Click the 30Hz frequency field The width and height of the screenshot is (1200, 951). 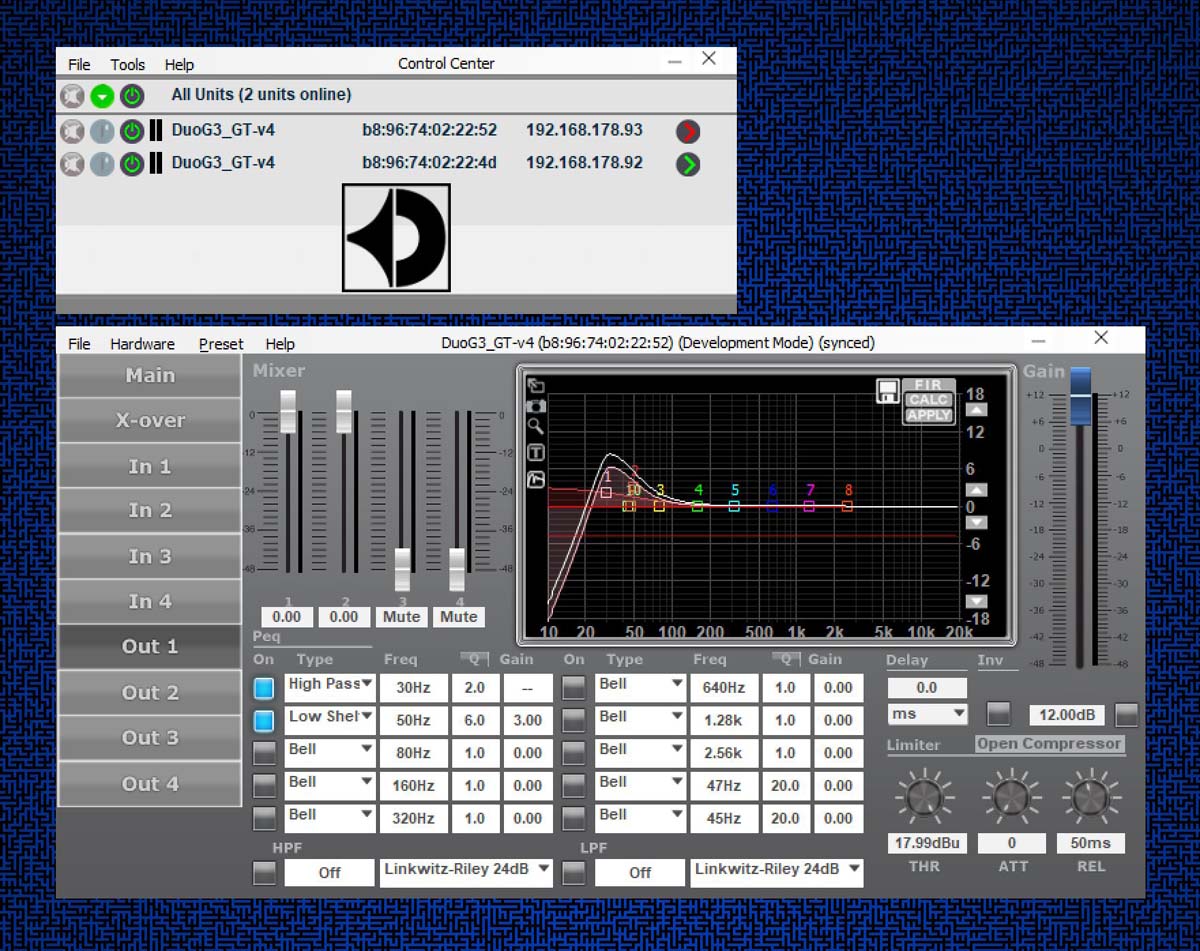(413, 688)
